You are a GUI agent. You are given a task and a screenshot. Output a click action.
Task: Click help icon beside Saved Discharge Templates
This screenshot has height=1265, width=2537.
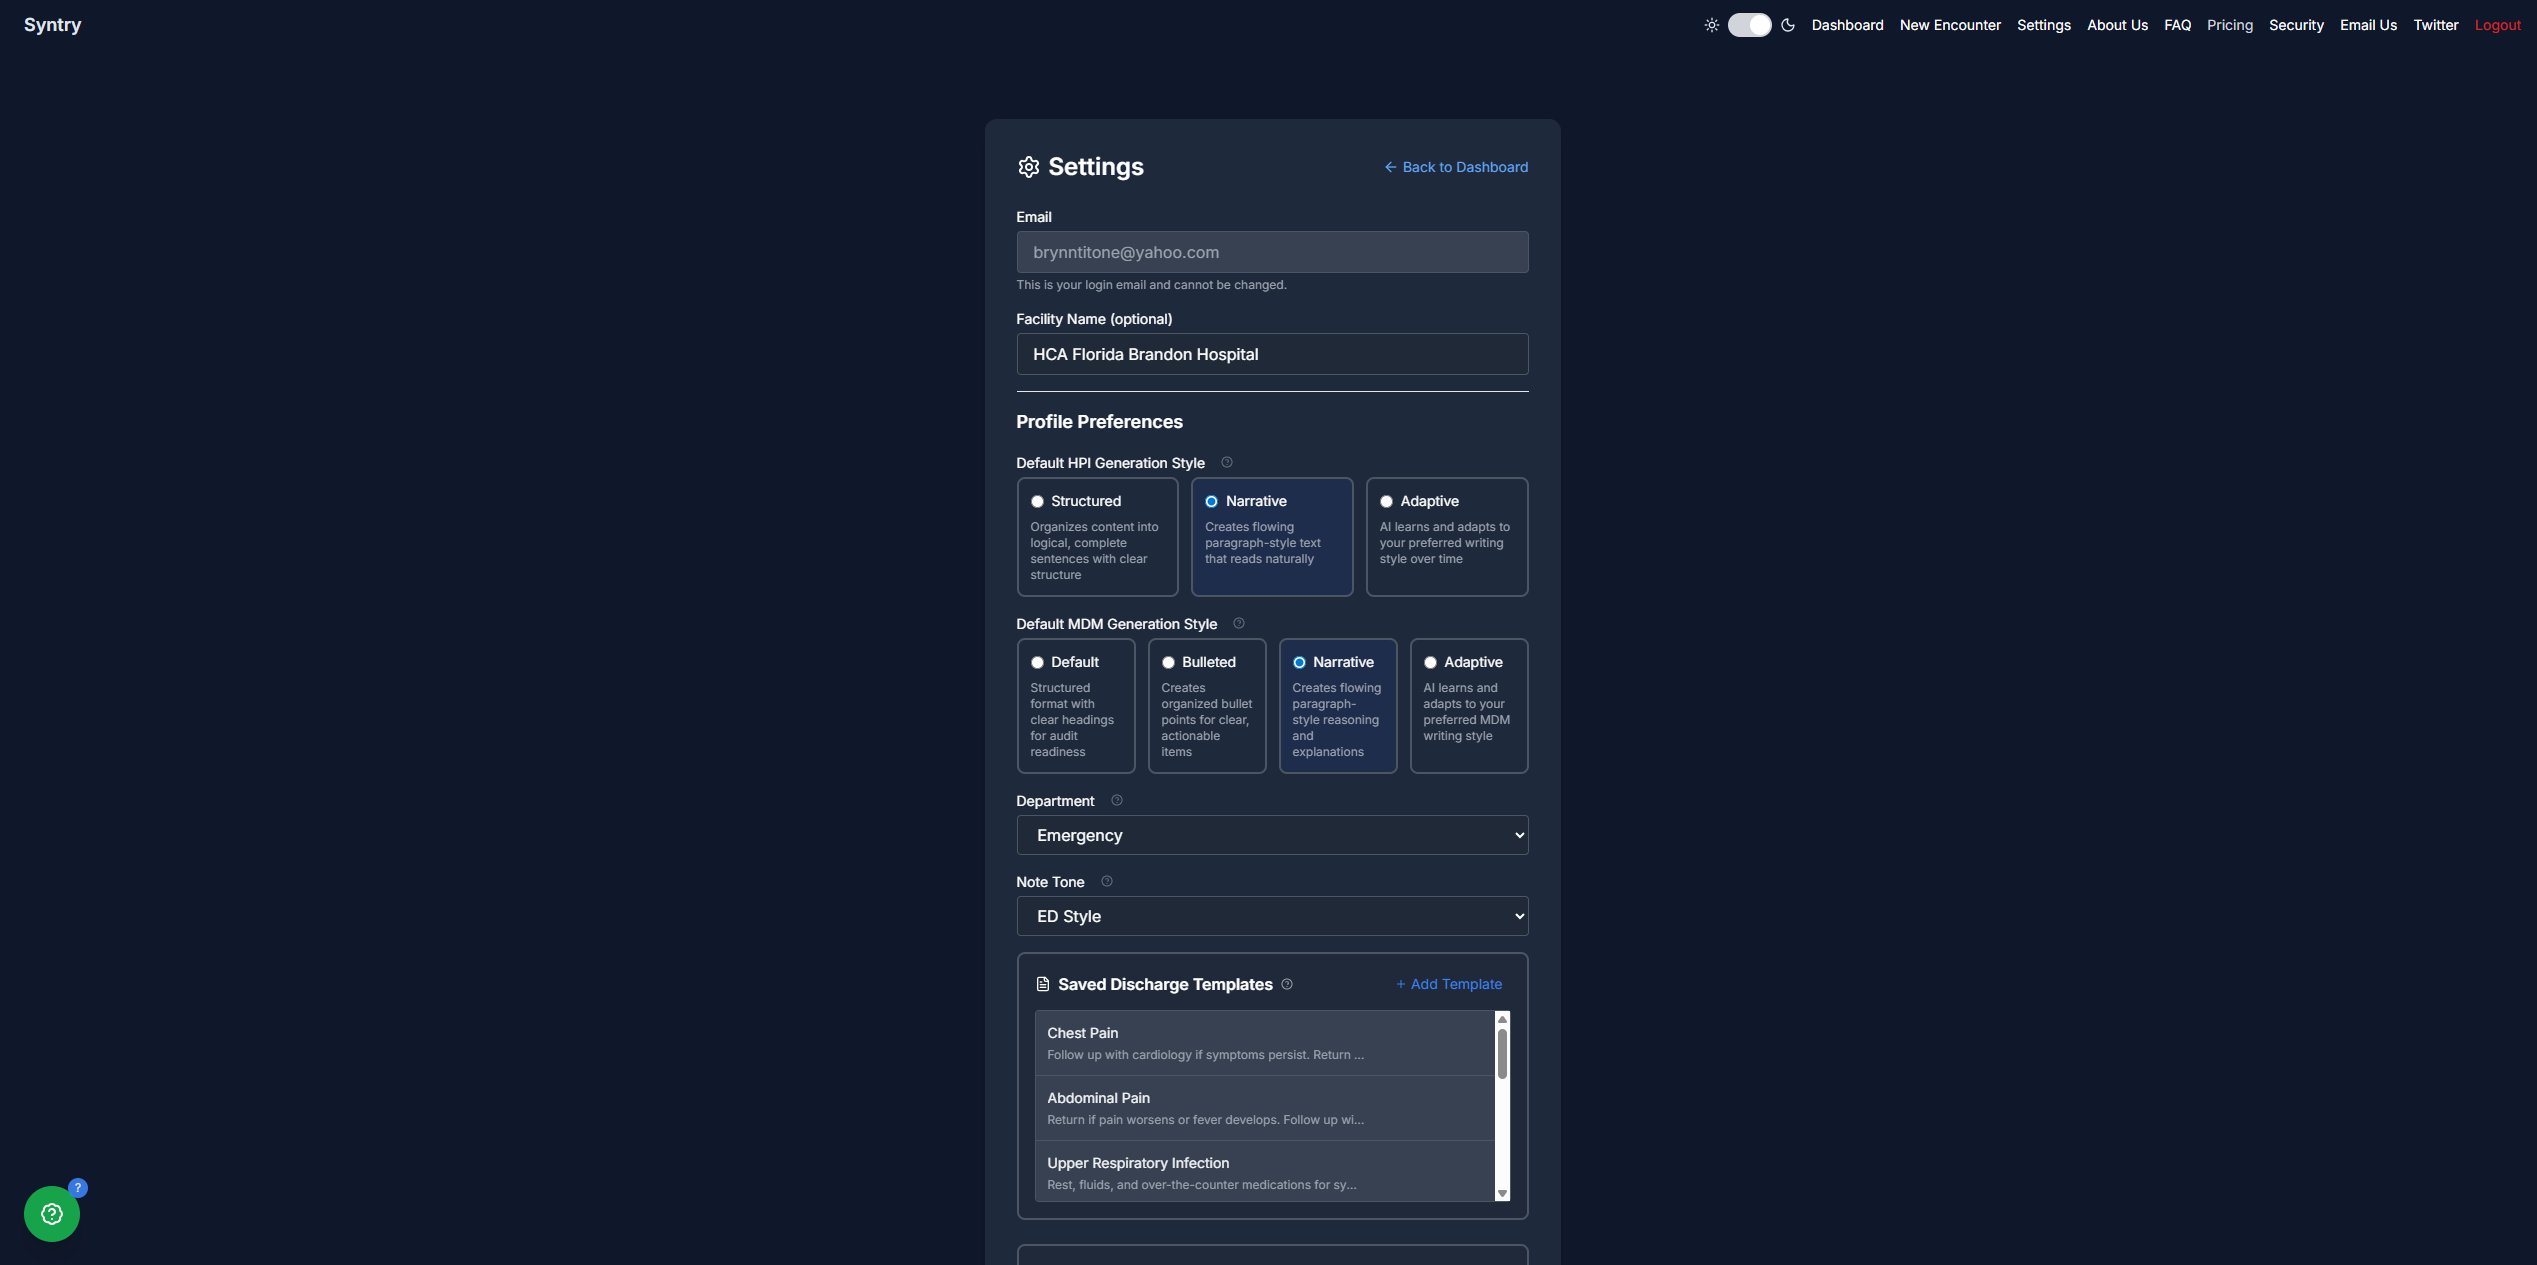click(1287, 984)
